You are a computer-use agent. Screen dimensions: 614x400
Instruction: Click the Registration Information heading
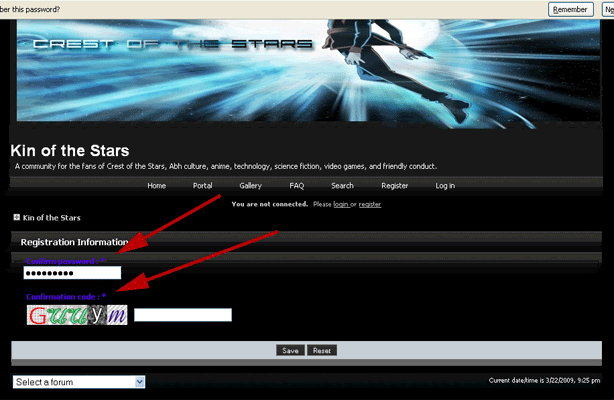pos(74,242)
